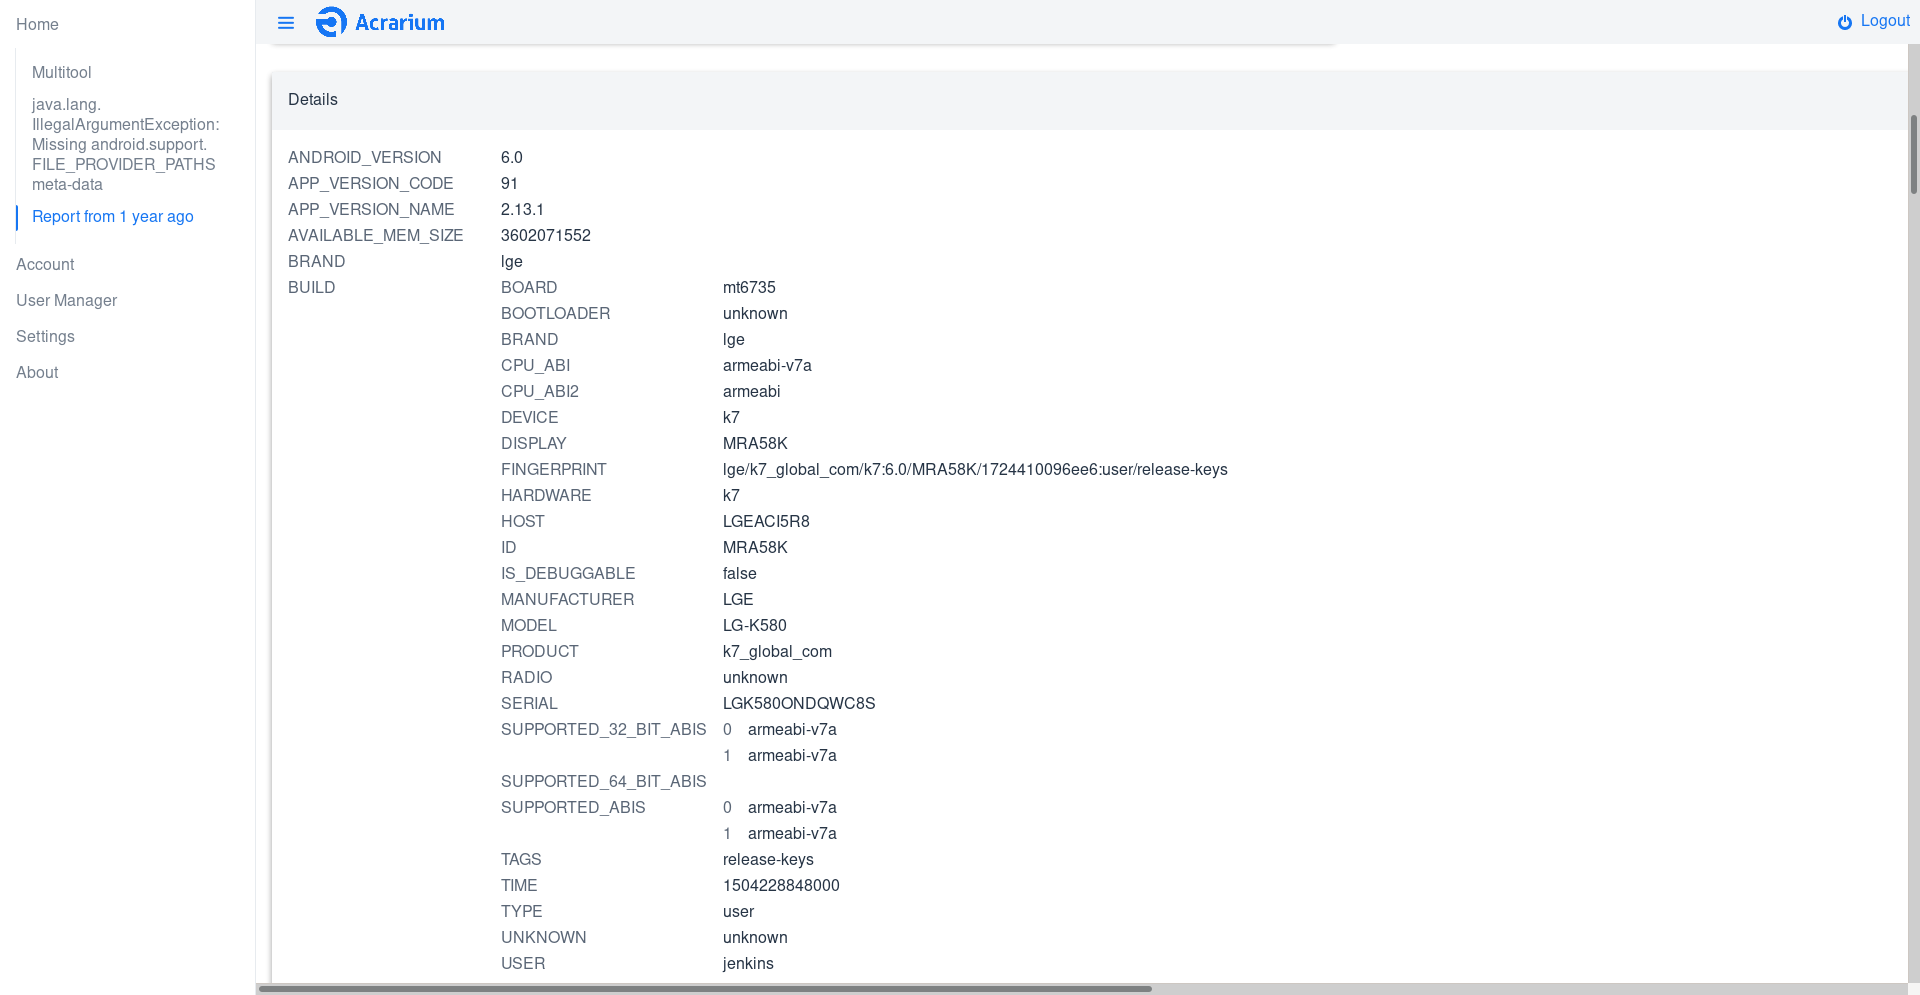Open the navigation drawer with the hamburger icon
Screen dimensions: 1920x995
pyautogui.click(x=286, y=22)
